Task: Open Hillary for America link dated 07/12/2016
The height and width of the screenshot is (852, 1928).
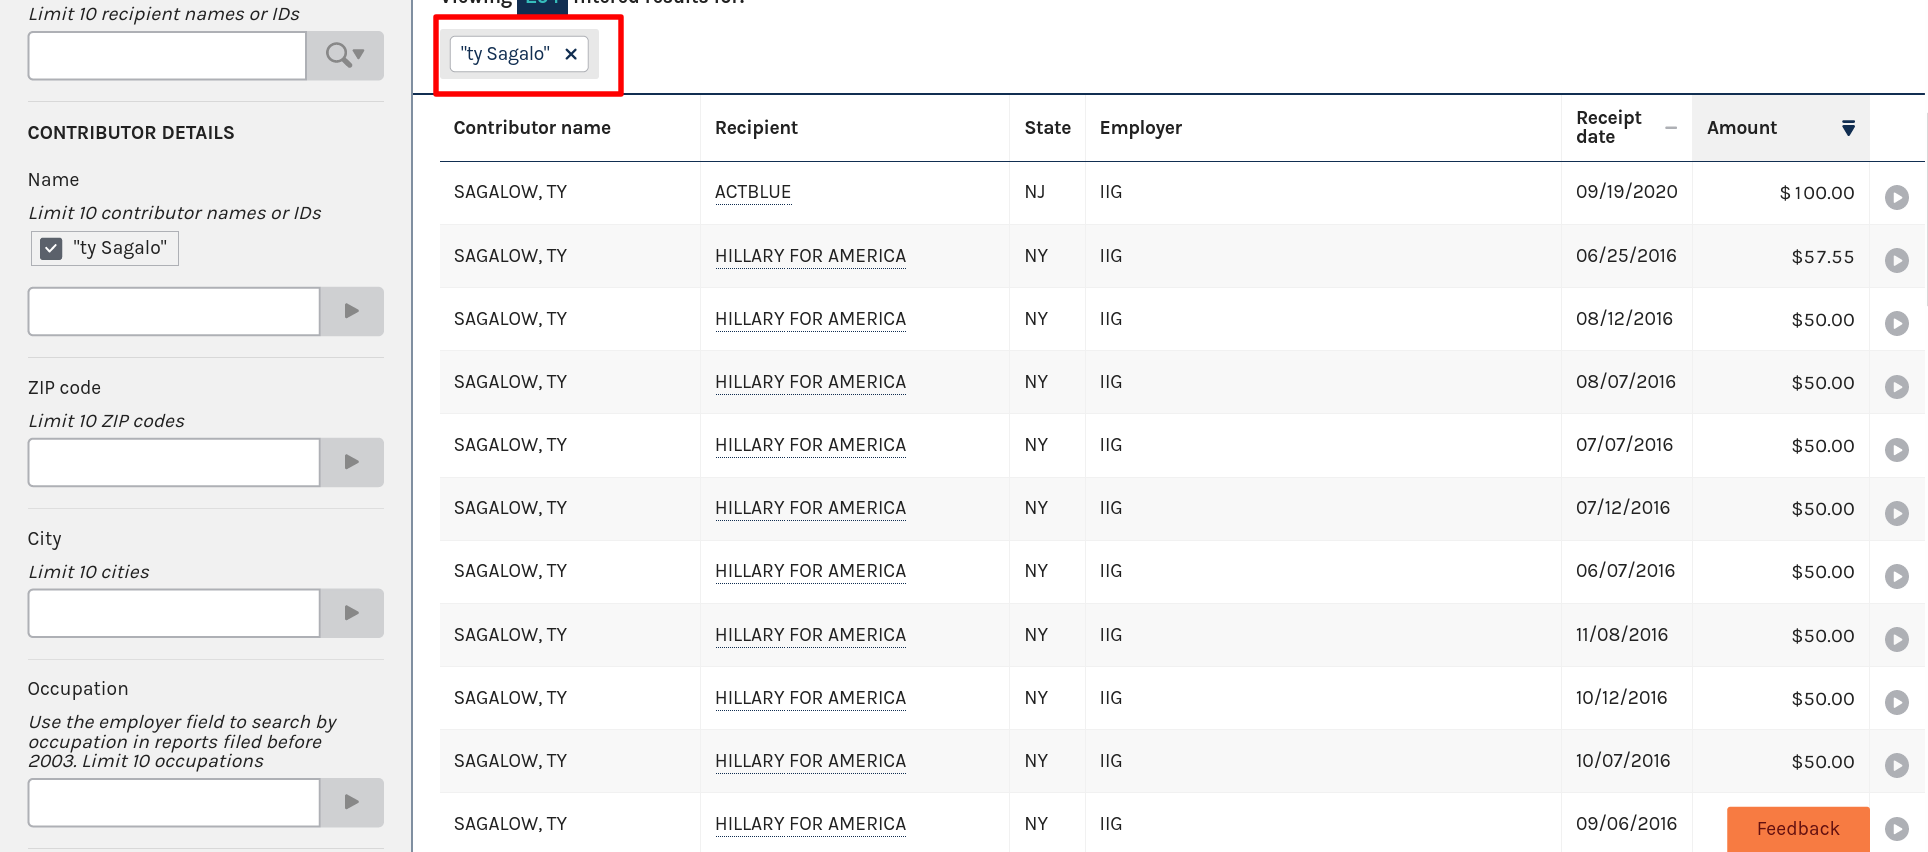Action: [x=810, y=508]
